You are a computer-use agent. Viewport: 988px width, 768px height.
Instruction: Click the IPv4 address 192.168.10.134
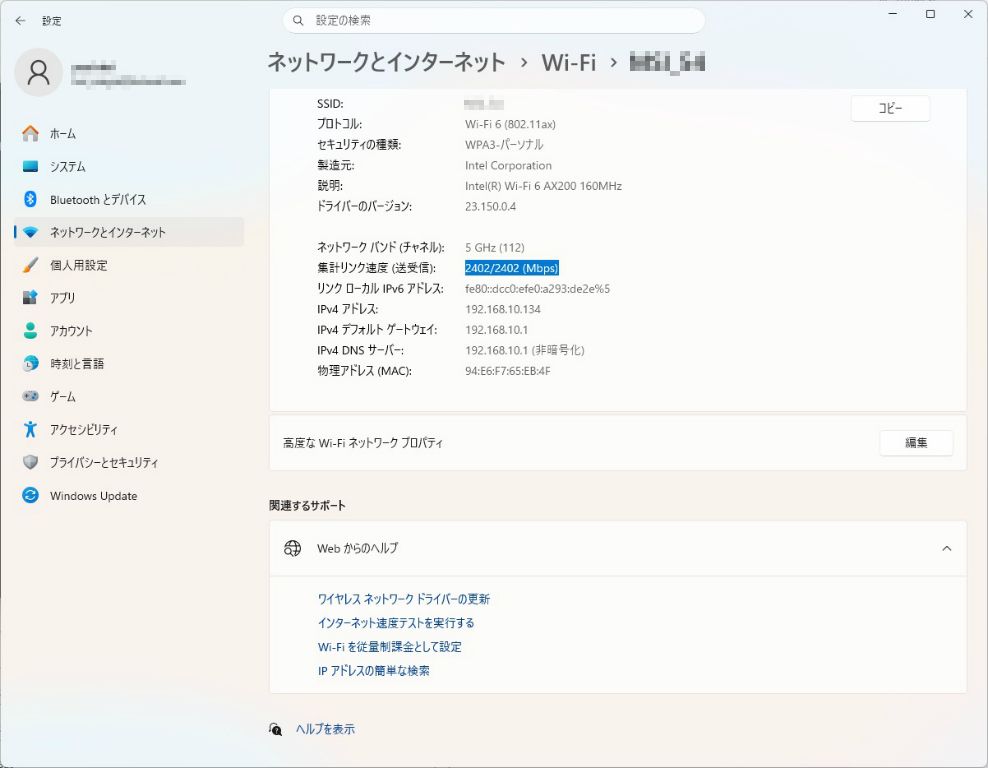(x=503, y=309)
